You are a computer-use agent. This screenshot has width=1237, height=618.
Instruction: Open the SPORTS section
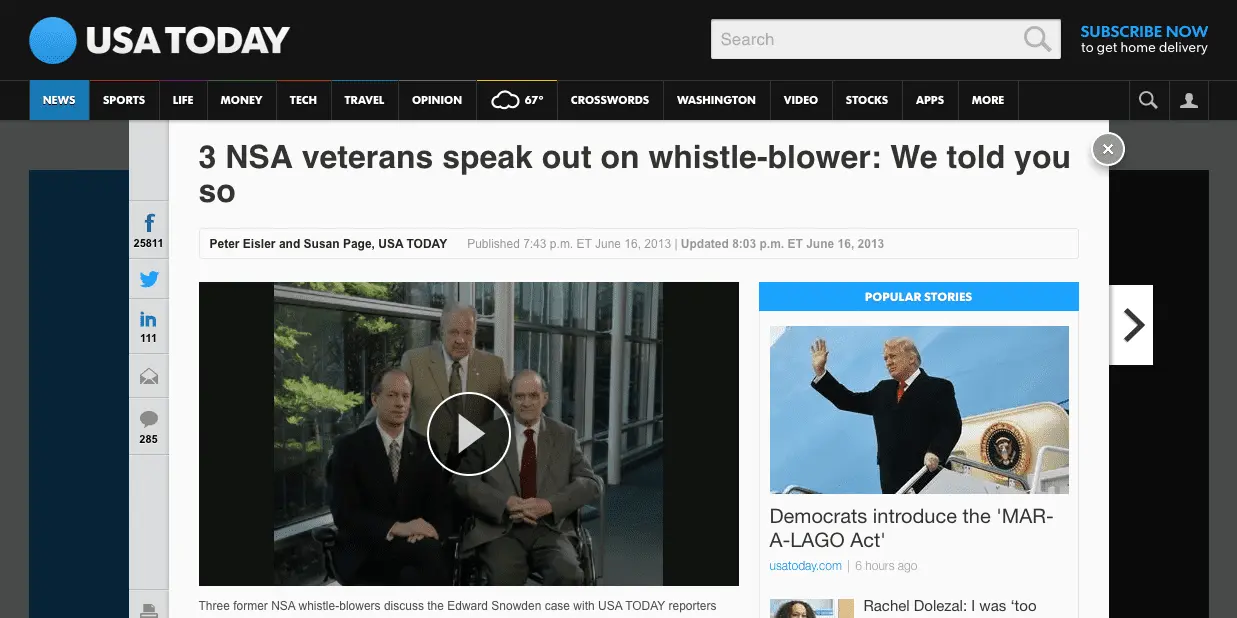coord(124,100)
